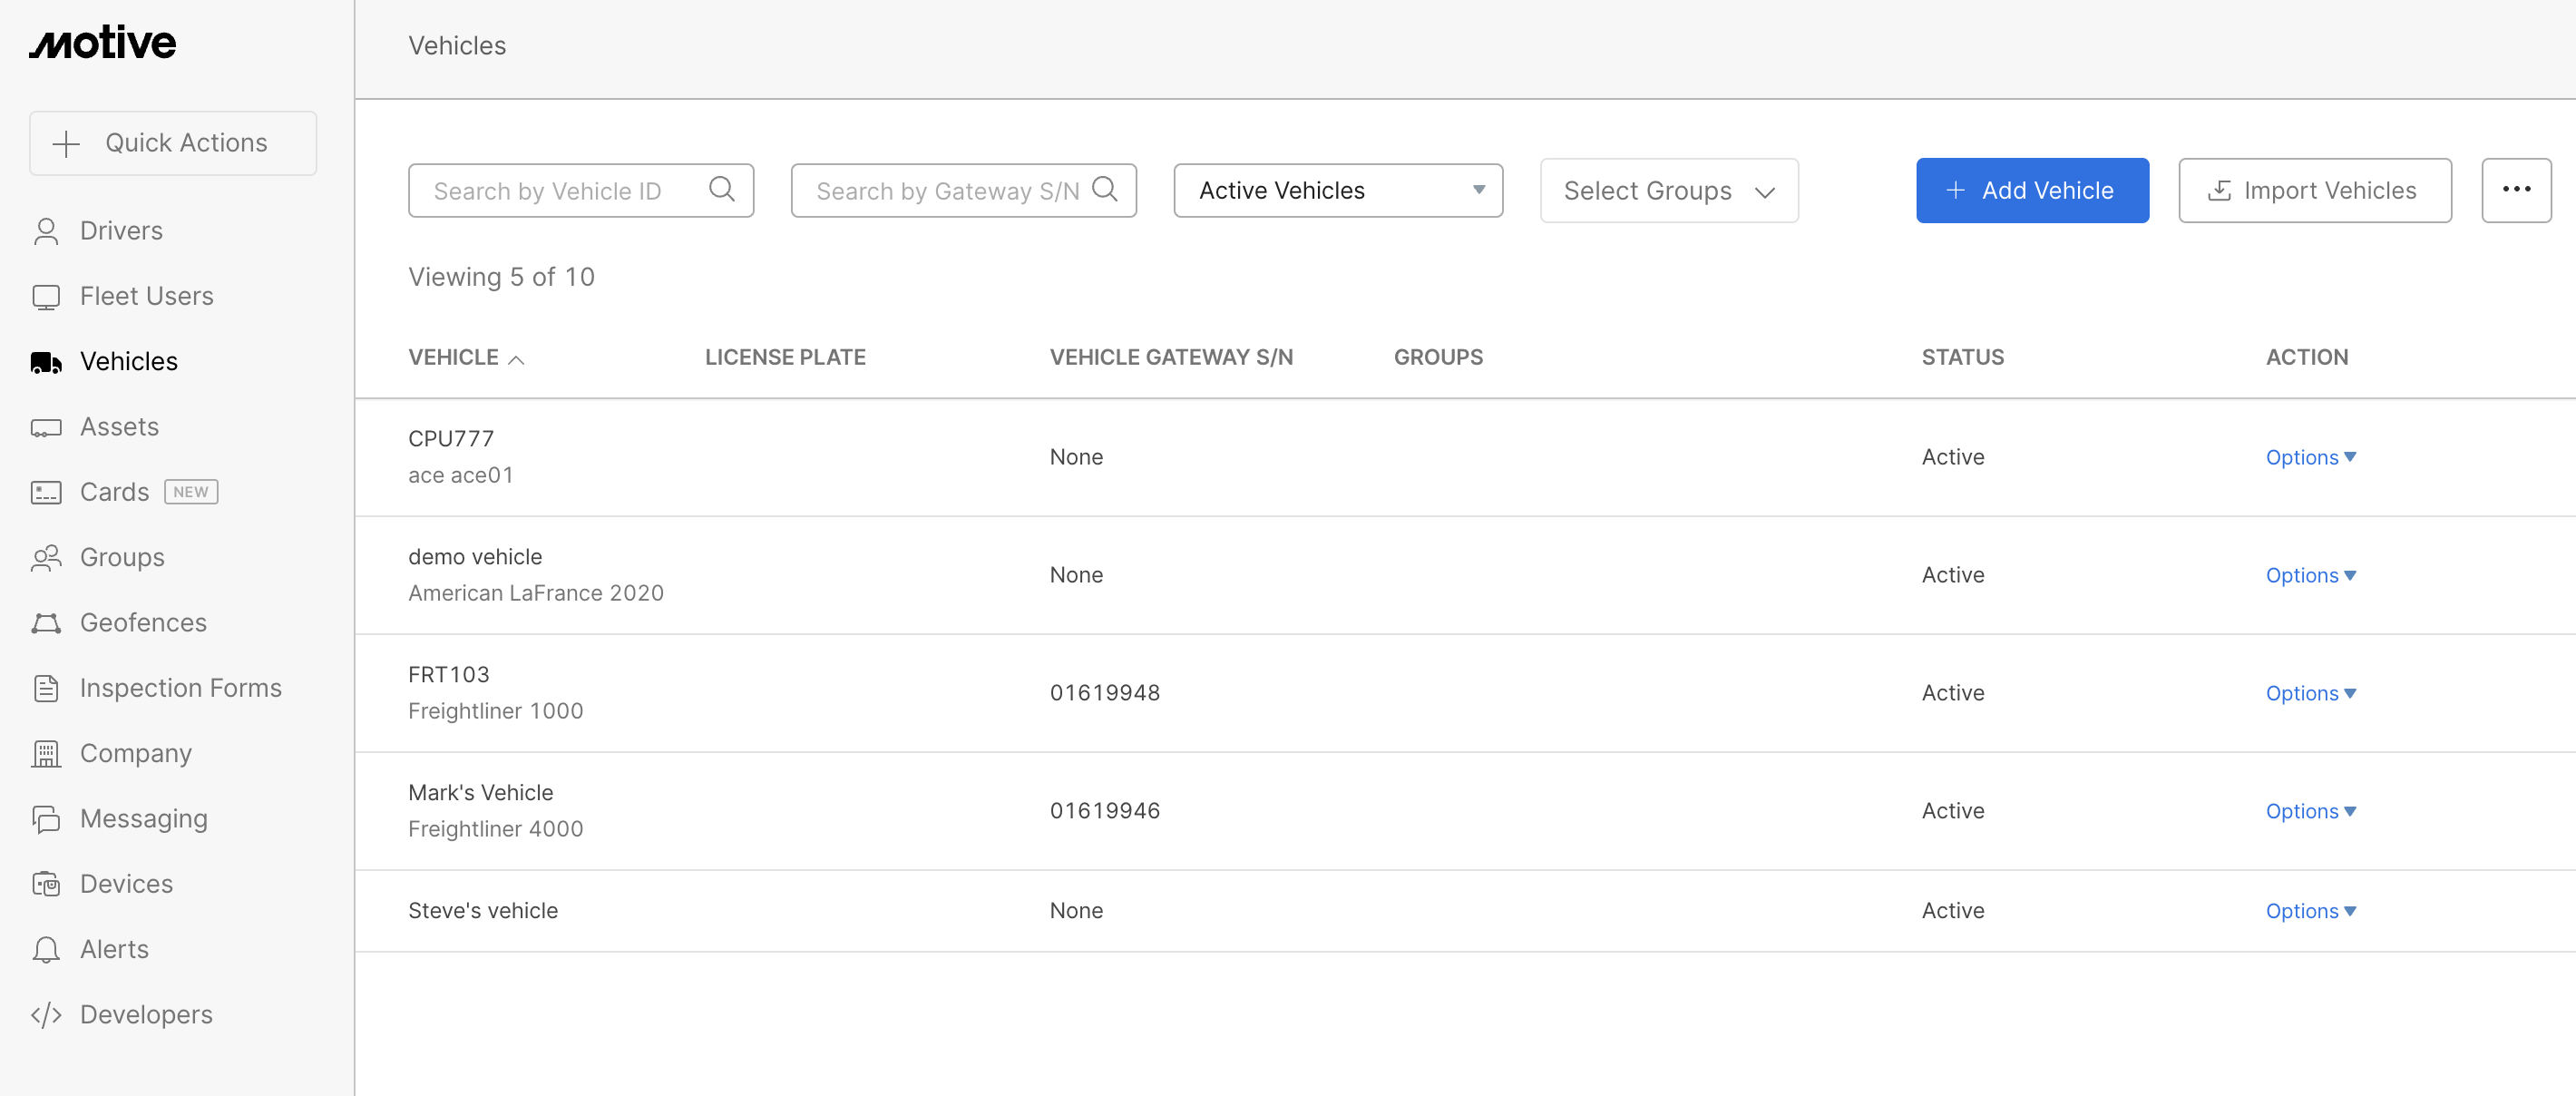Click the Cards icon in sidebar
Image resolution: width=2576 pixels, height=1096 pixels.
point(46,492)
